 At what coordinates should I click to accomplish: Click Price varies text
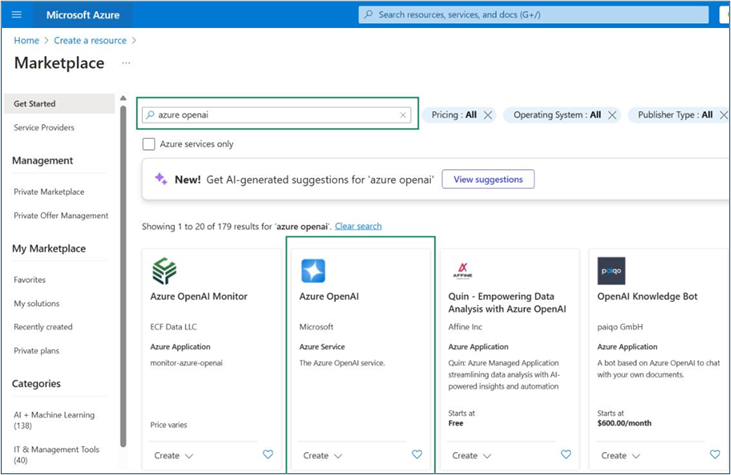[x=169, y=425]
